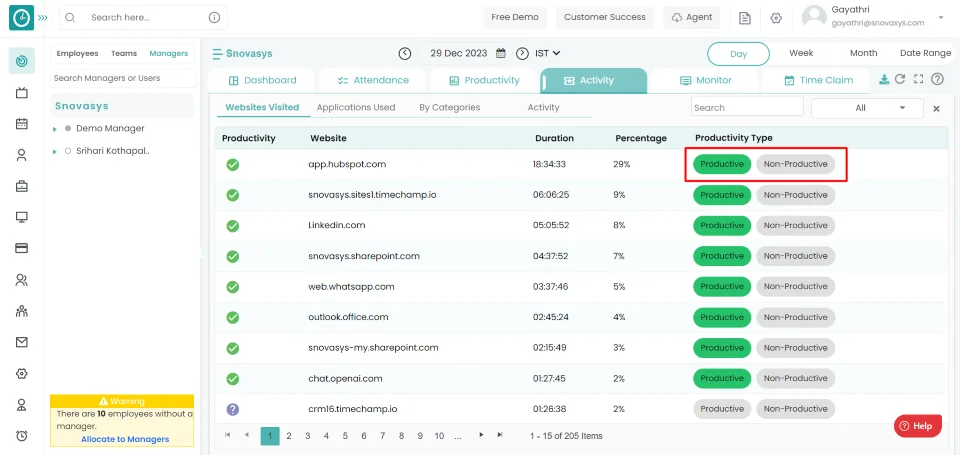Open the date picker calendar icon
The image size is (960, 455).
[501, 53]
